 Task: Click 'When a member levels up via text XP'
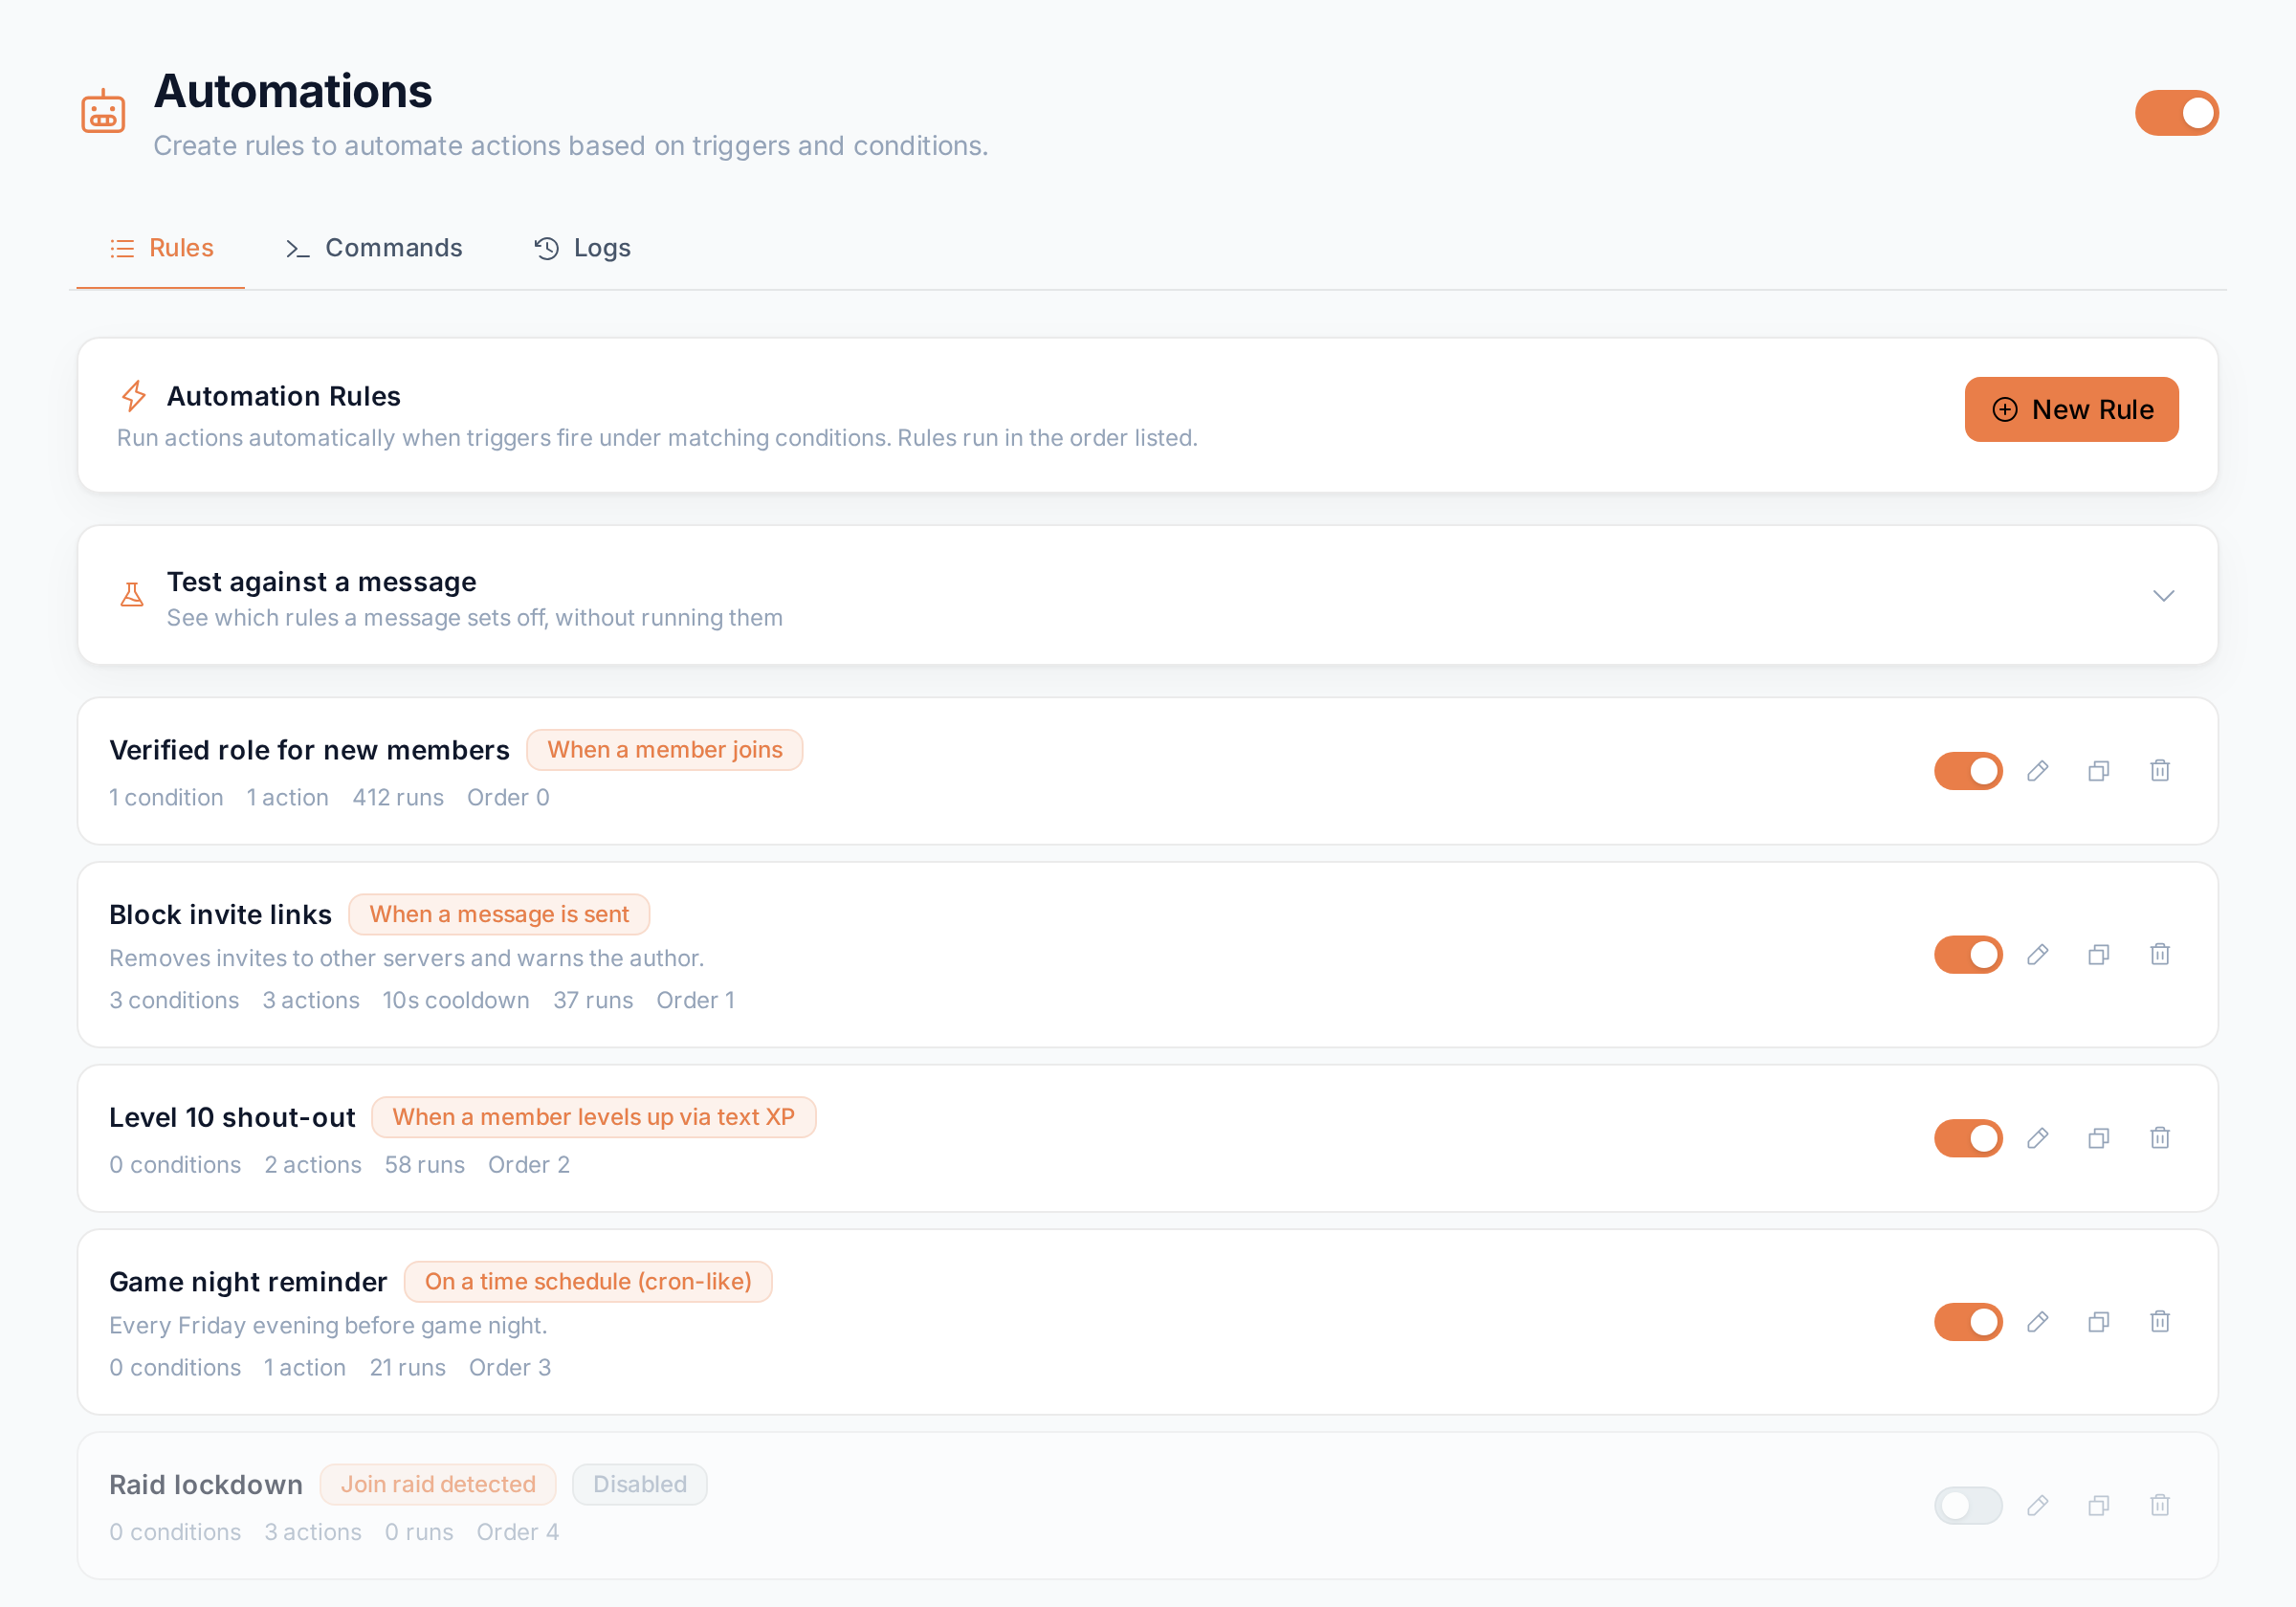coord(593,1117)
